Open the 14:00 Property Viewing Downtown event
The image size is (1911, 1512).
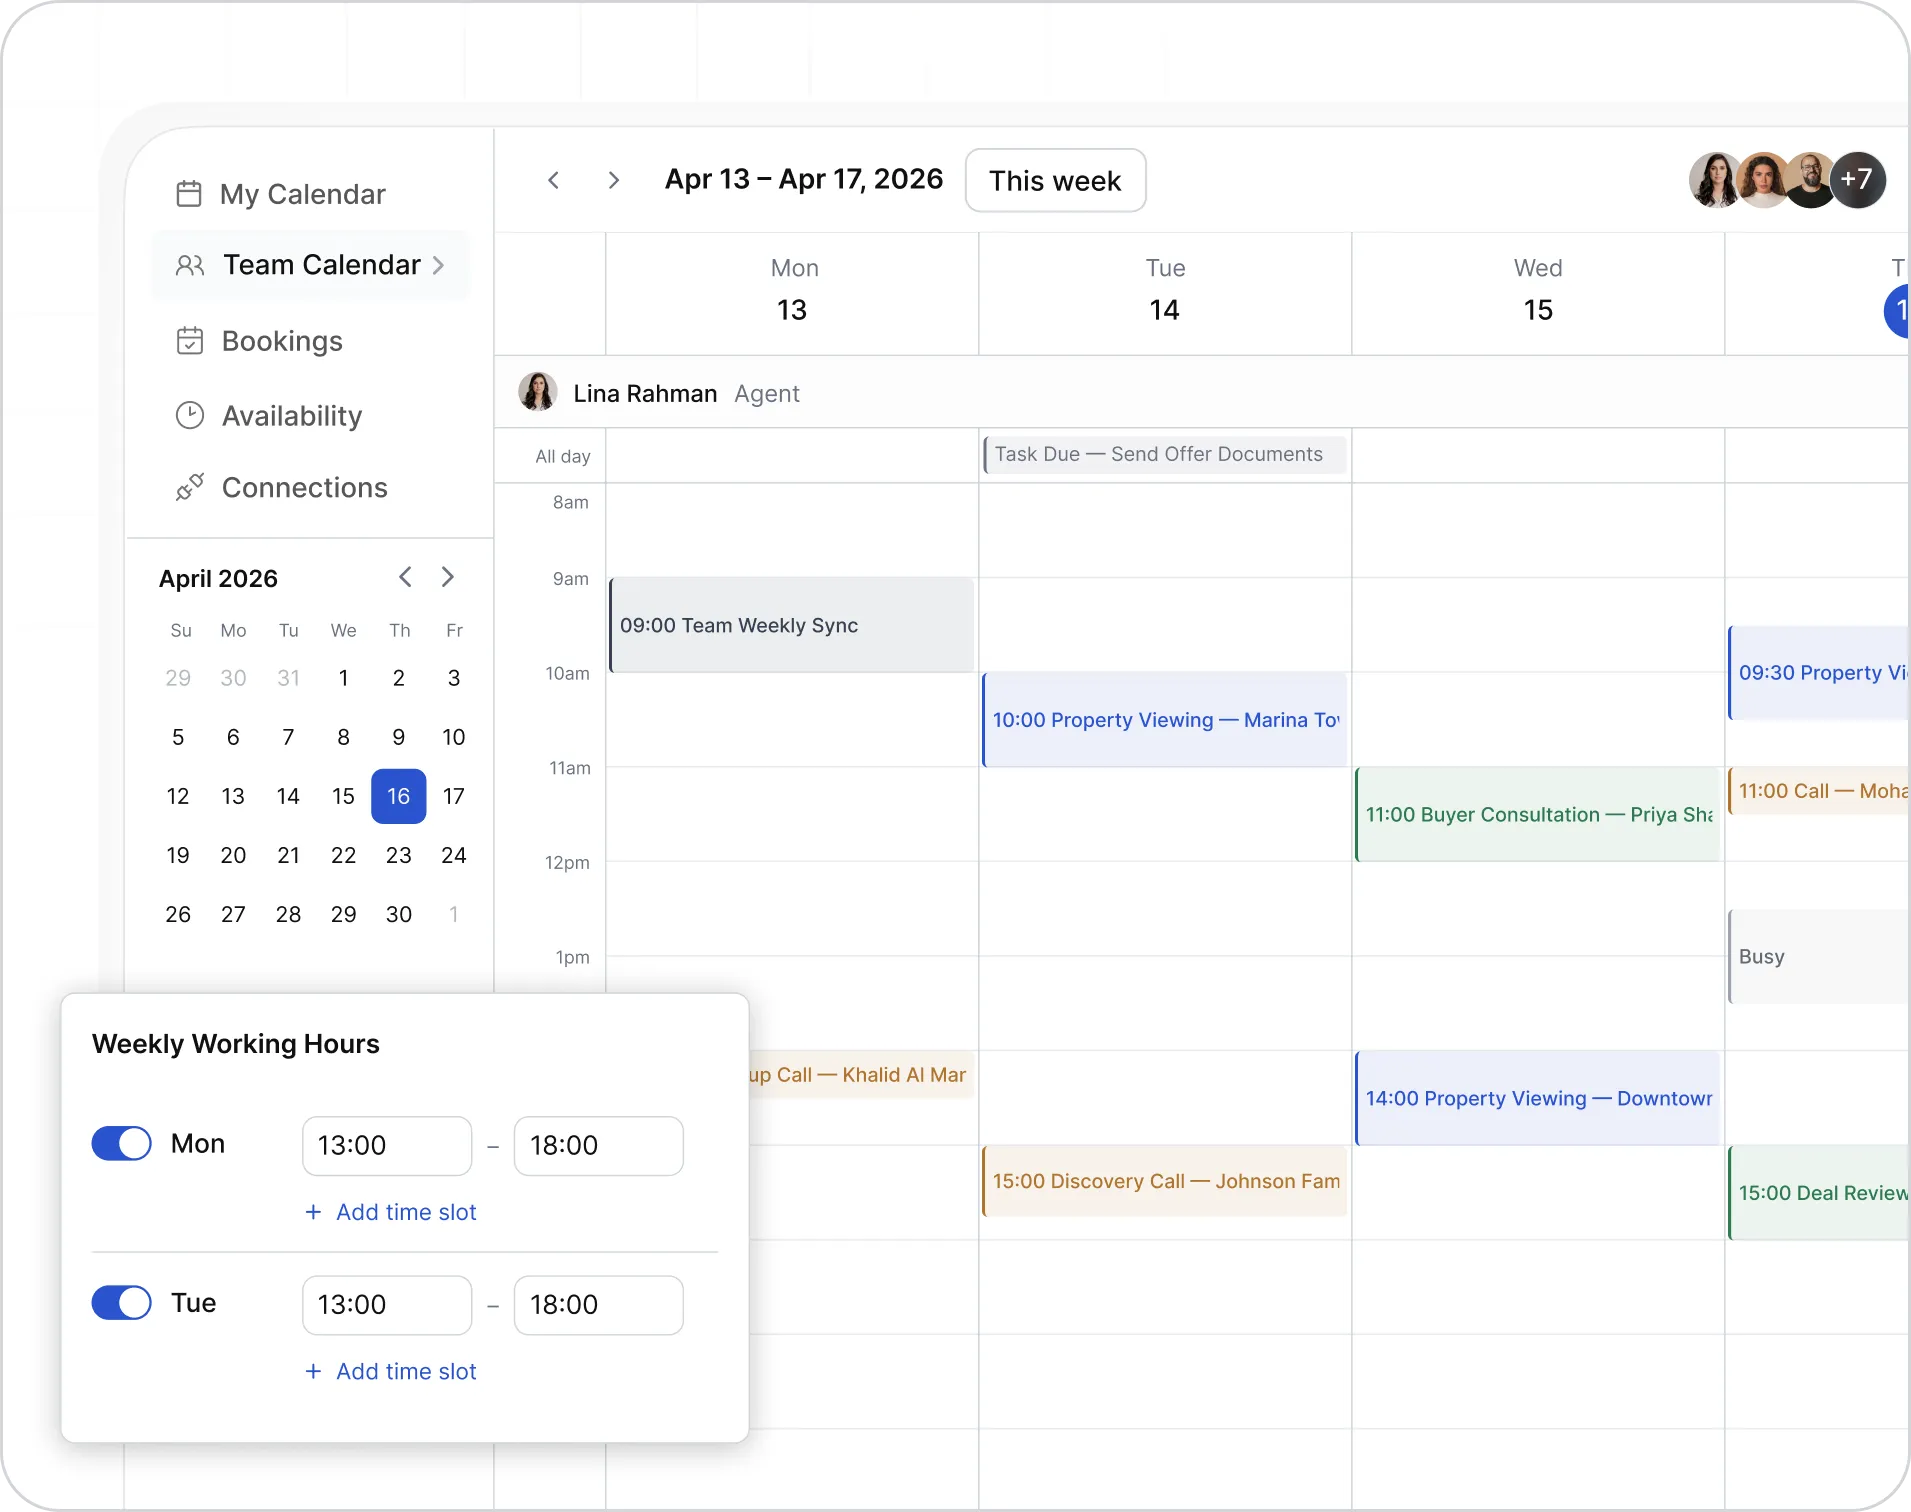point(1537,1098)
